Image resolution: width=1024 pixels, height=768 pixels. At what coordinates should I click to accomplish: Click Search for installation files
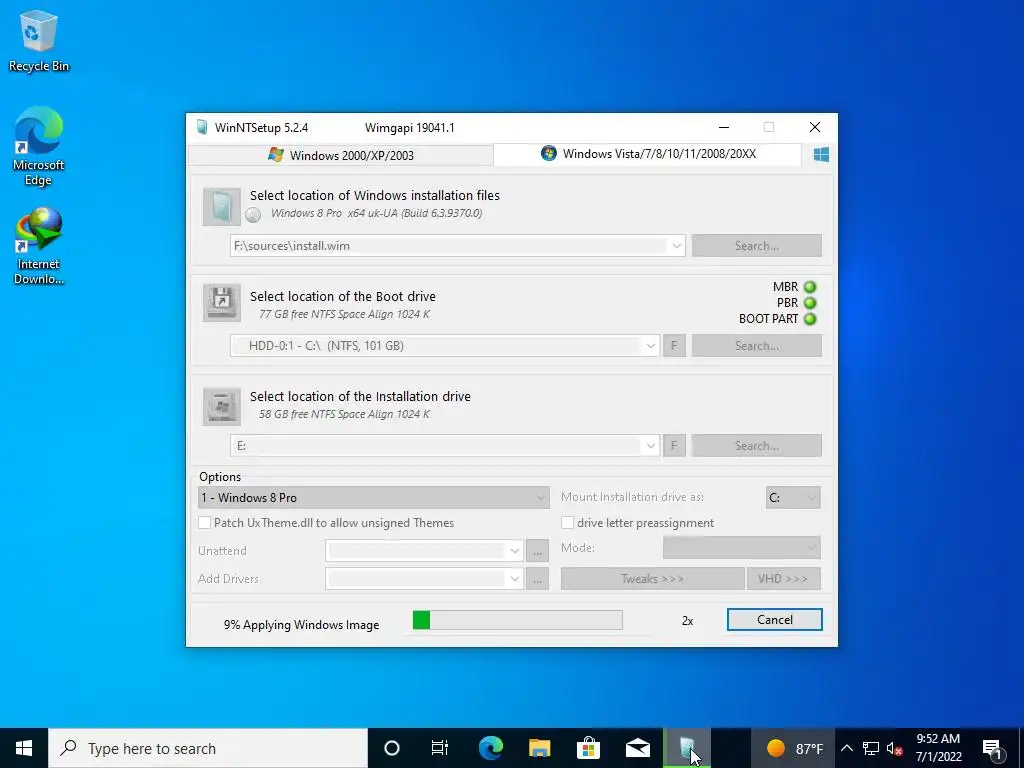pos(756,246)
